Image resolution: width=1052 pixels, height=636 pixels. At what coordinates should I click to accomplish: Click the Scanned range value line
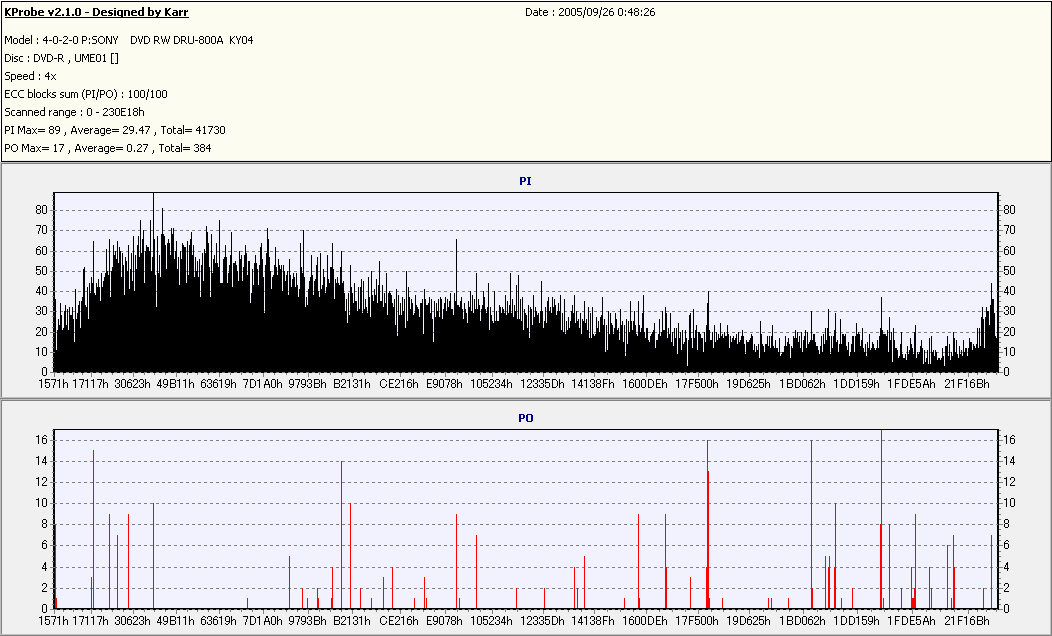(74, 112)
